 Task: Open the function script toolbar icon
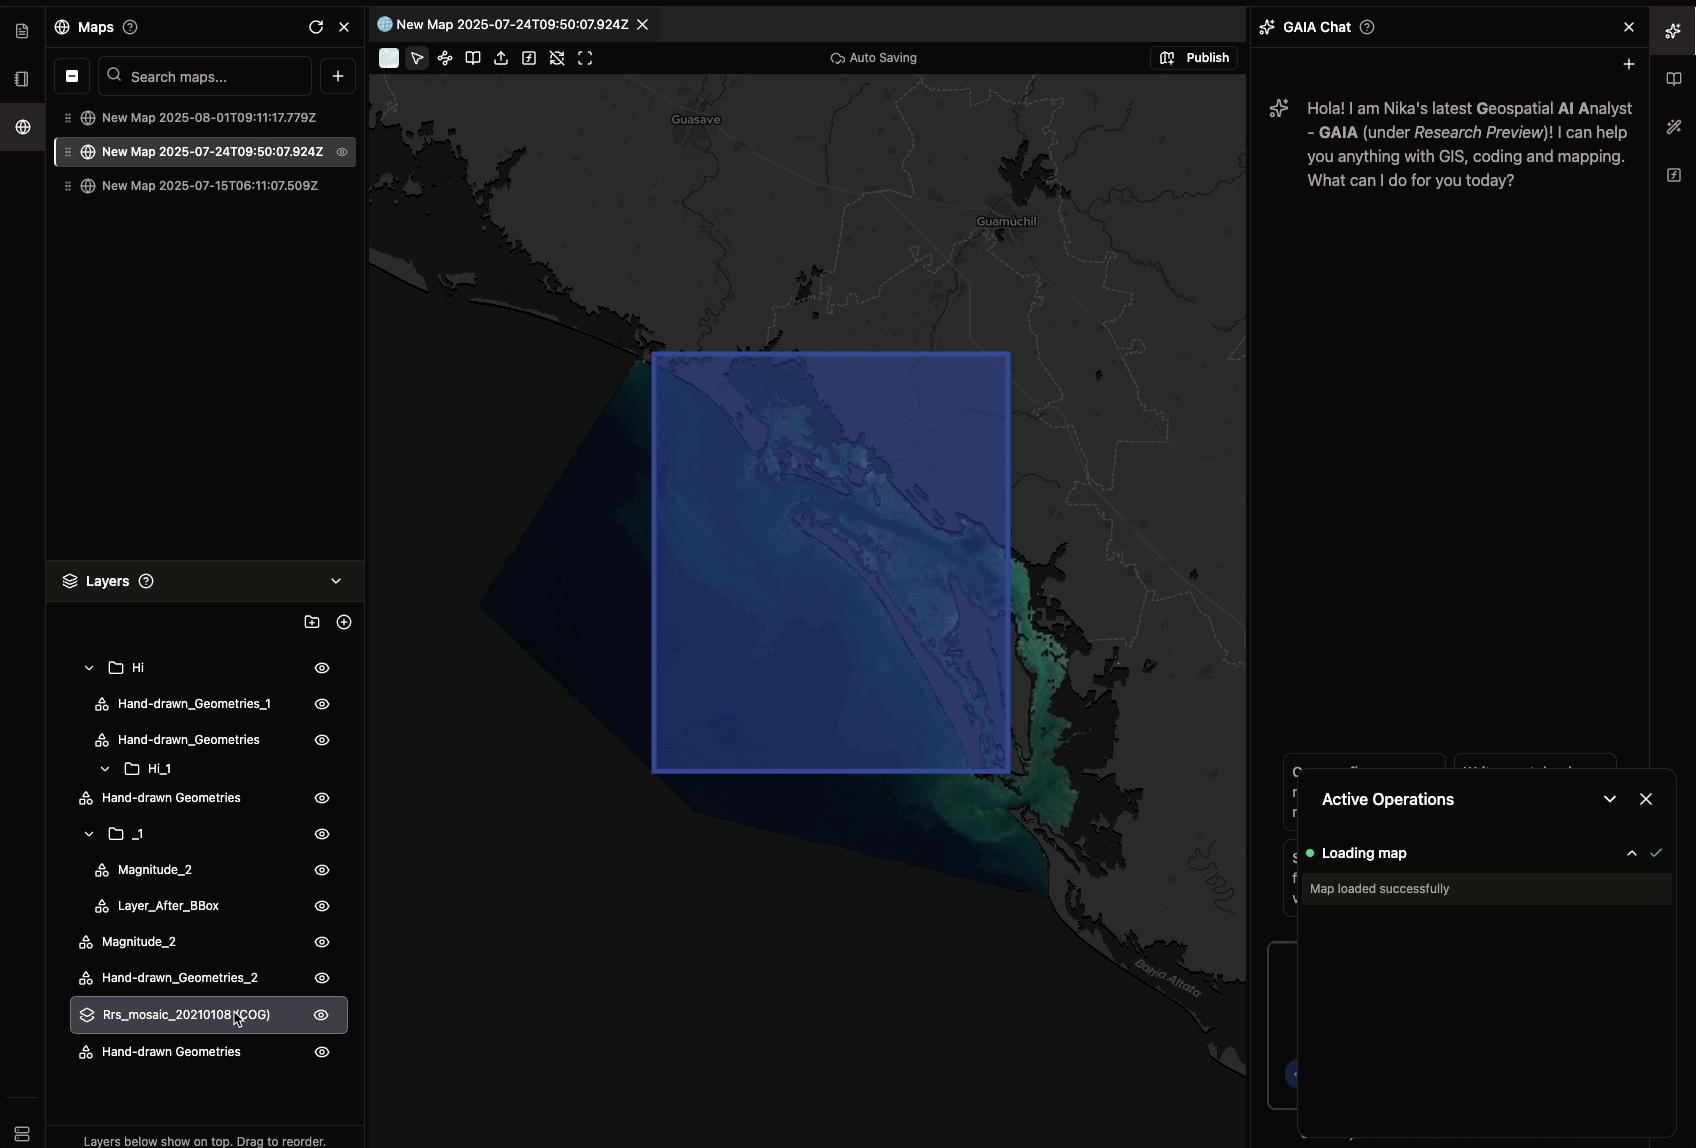coord(529,58)
